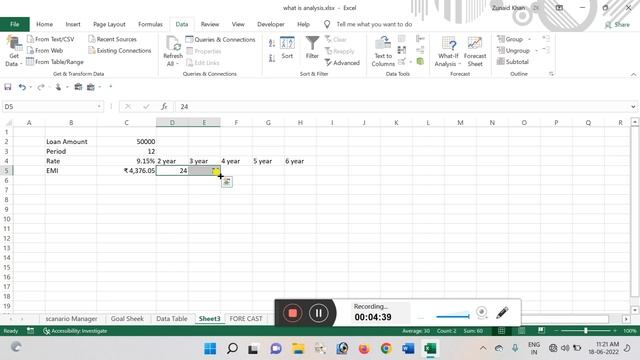Screen dimensions: 640x360
Task: Pause the screen recording
Action: coord(319,313)
